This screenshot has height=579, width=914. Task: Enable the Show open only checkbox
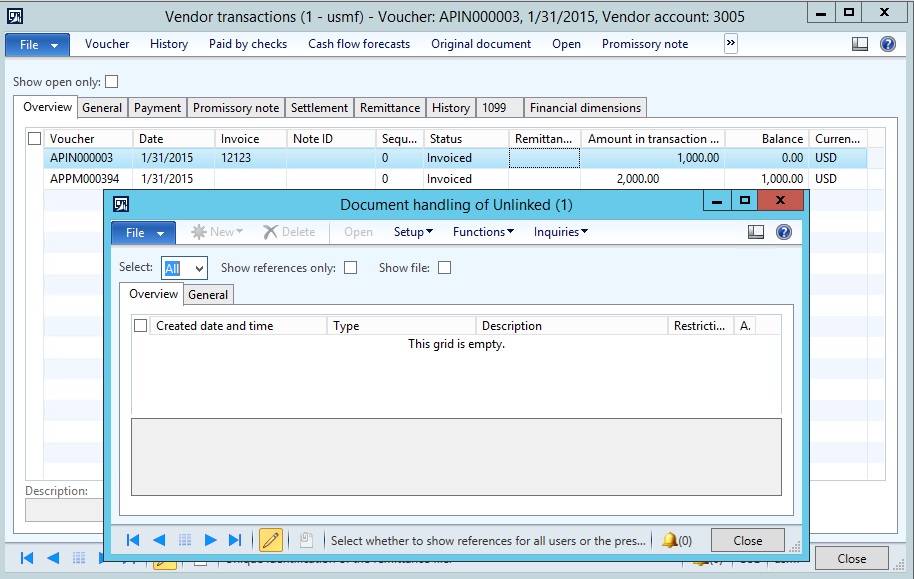tap(113, 81)
